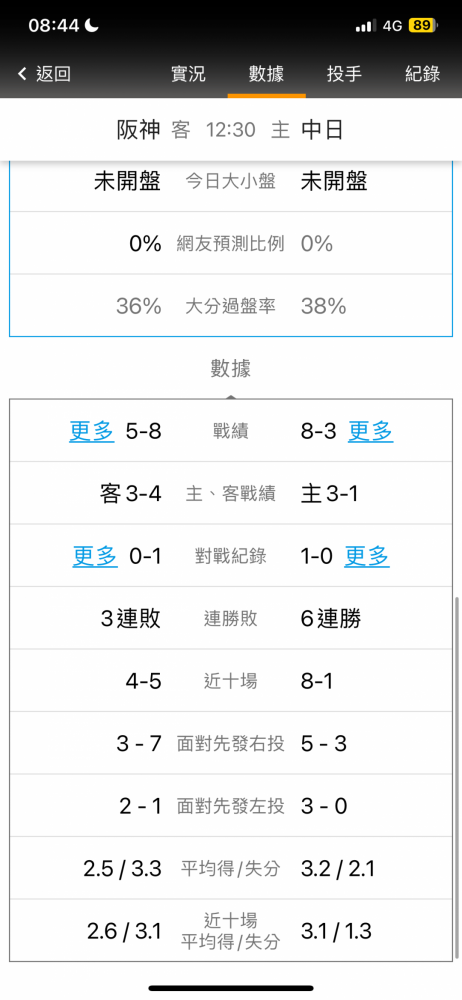462x1000 pixels.
Task: Open 更多 link next to 8-3 record
Action: (370, 432)
